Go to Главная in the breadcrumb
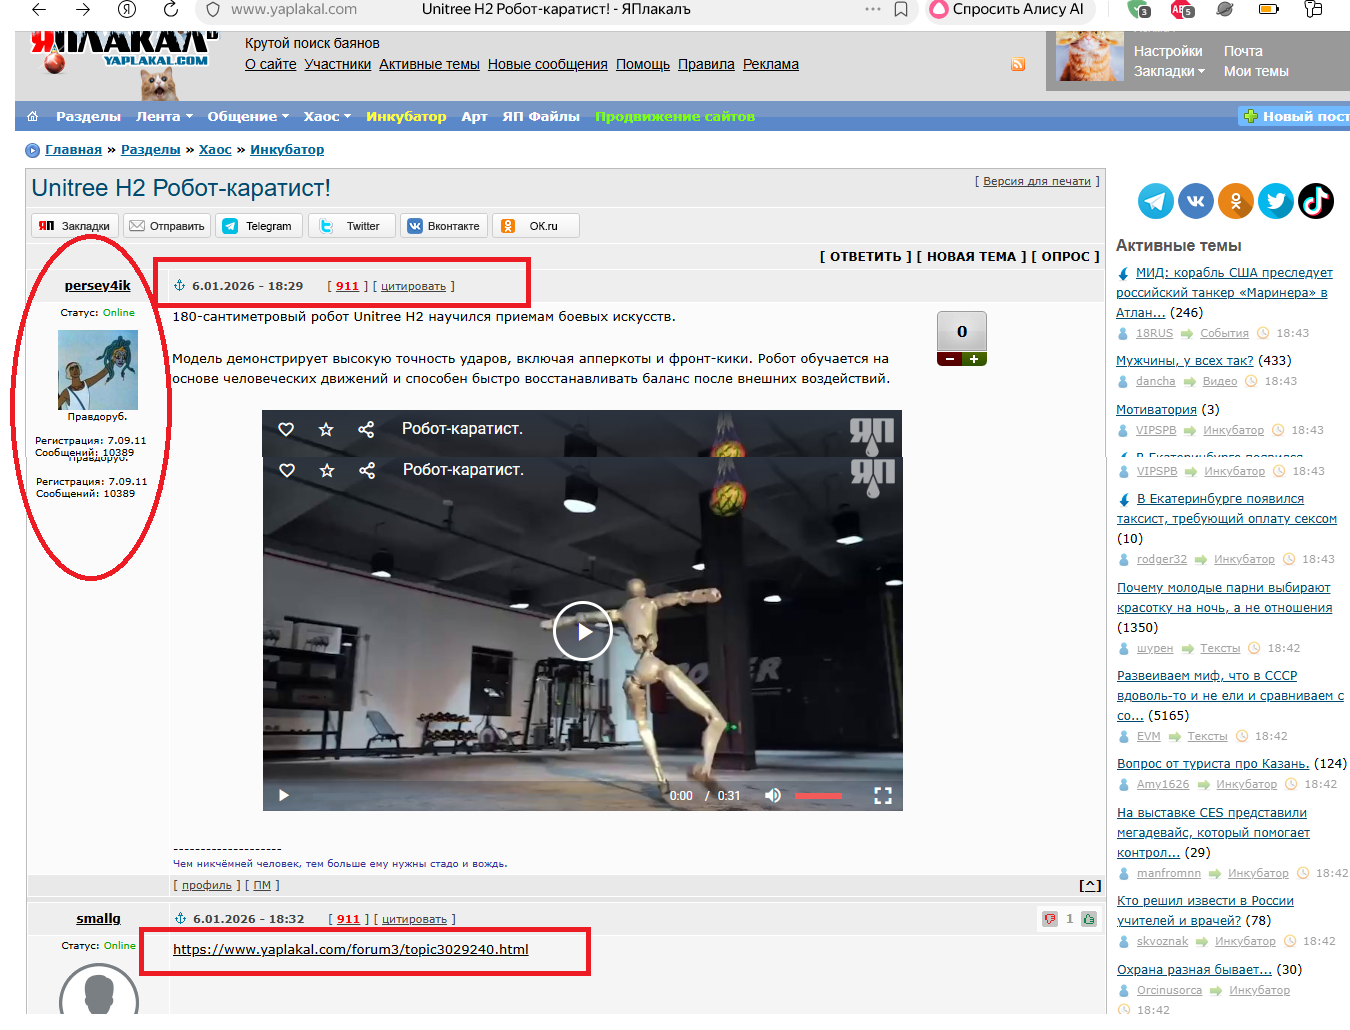This screenshot has height=1030, width=1350. click(73, 149)
